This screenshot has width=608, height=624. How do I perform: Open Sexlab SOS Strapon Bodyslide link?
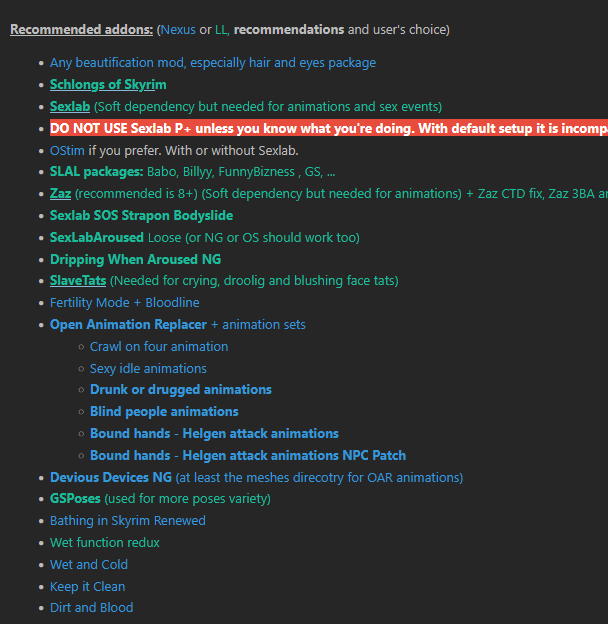[x=141, y=215]
